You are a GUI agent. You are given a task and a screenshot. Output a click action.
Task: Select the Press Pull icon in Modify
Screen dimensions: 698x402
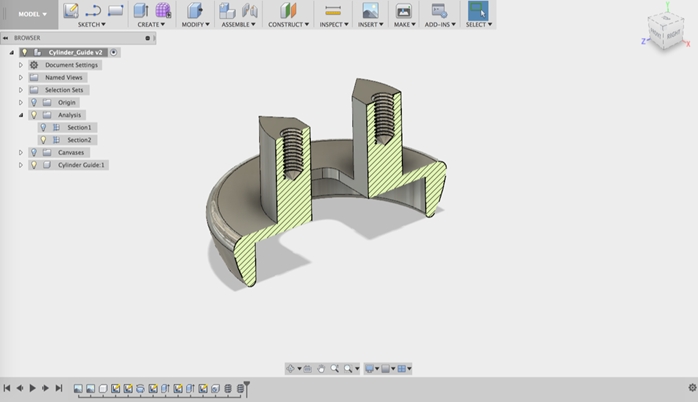(x=195, y=10)
